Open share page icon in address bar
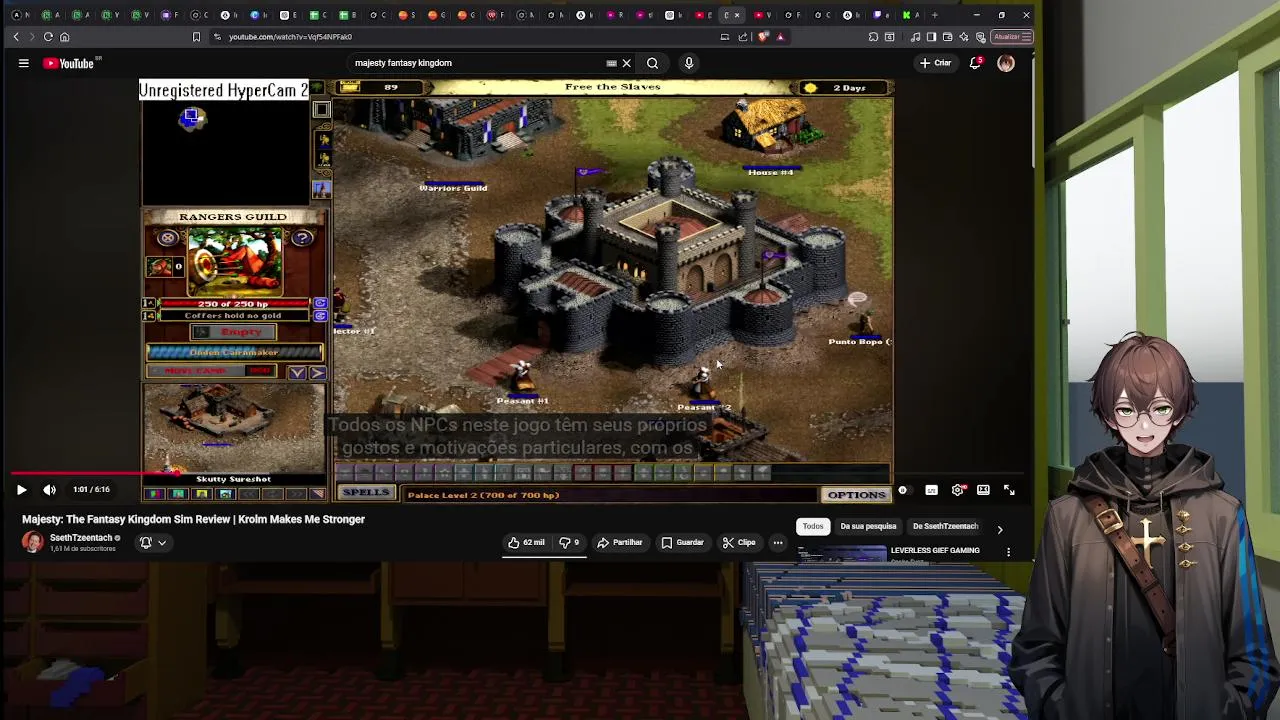Screen dimensions: 1280x720 pos(743,37)
